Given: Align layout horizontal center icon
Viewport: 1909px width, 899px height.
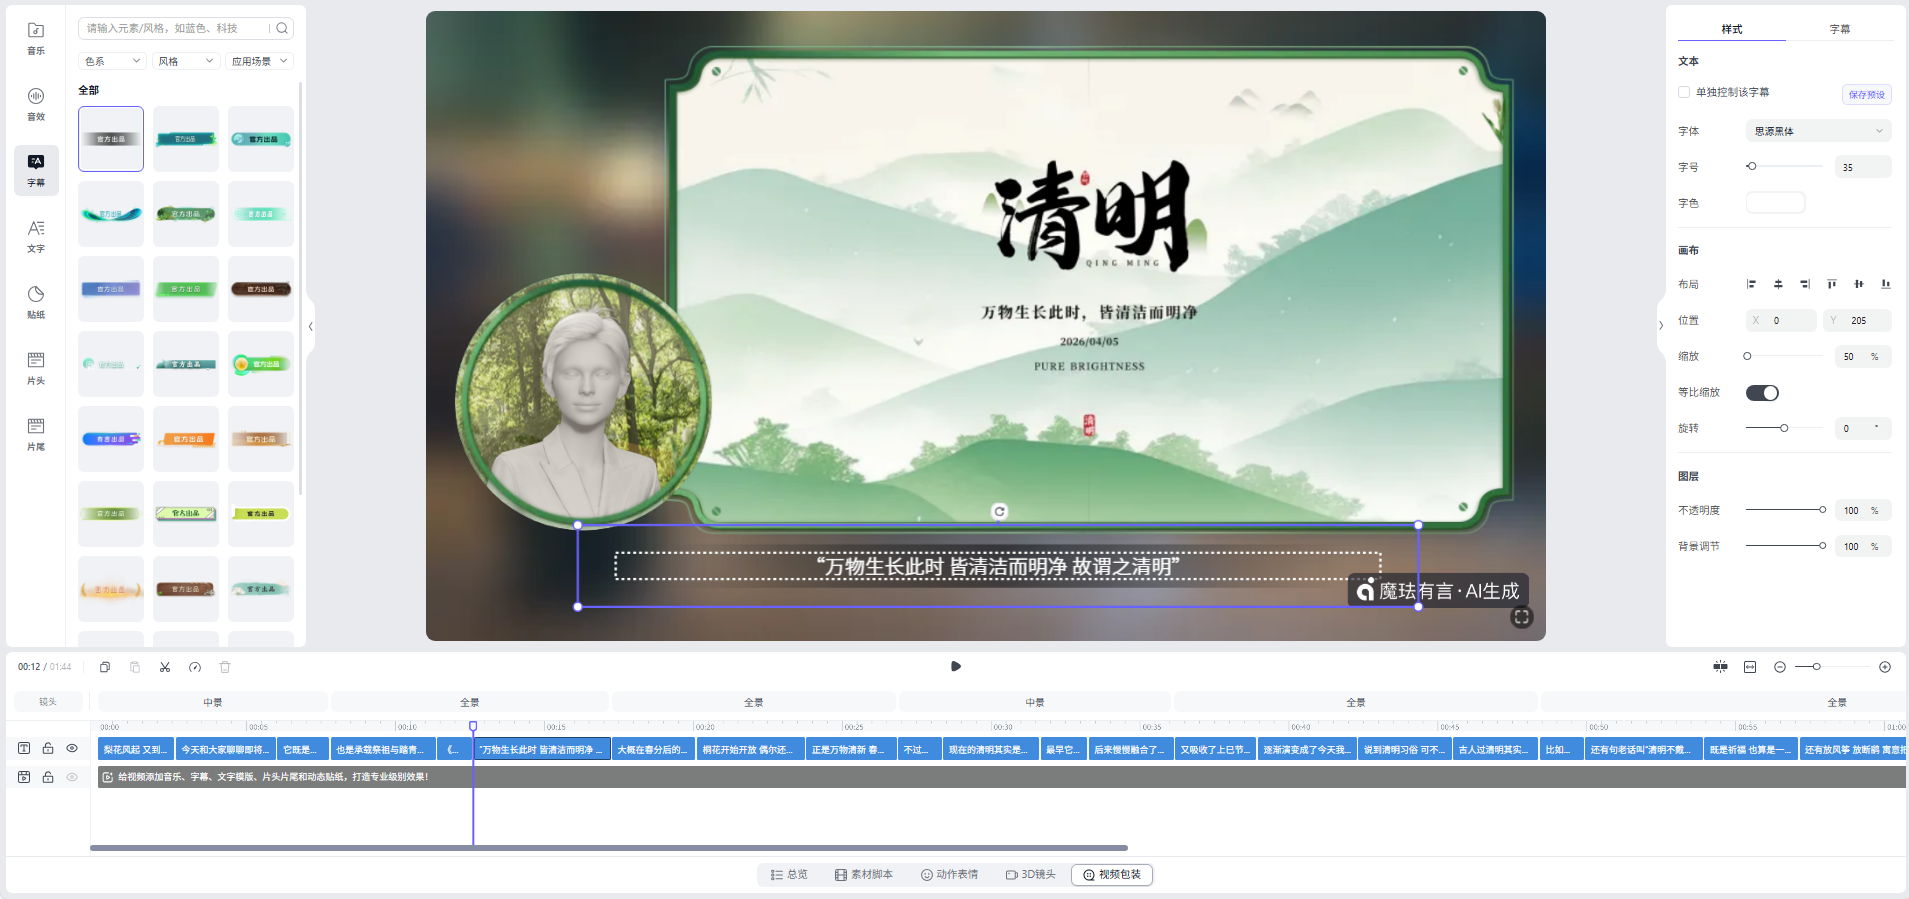Looking at the screenshot, I should click(1778, 284).
